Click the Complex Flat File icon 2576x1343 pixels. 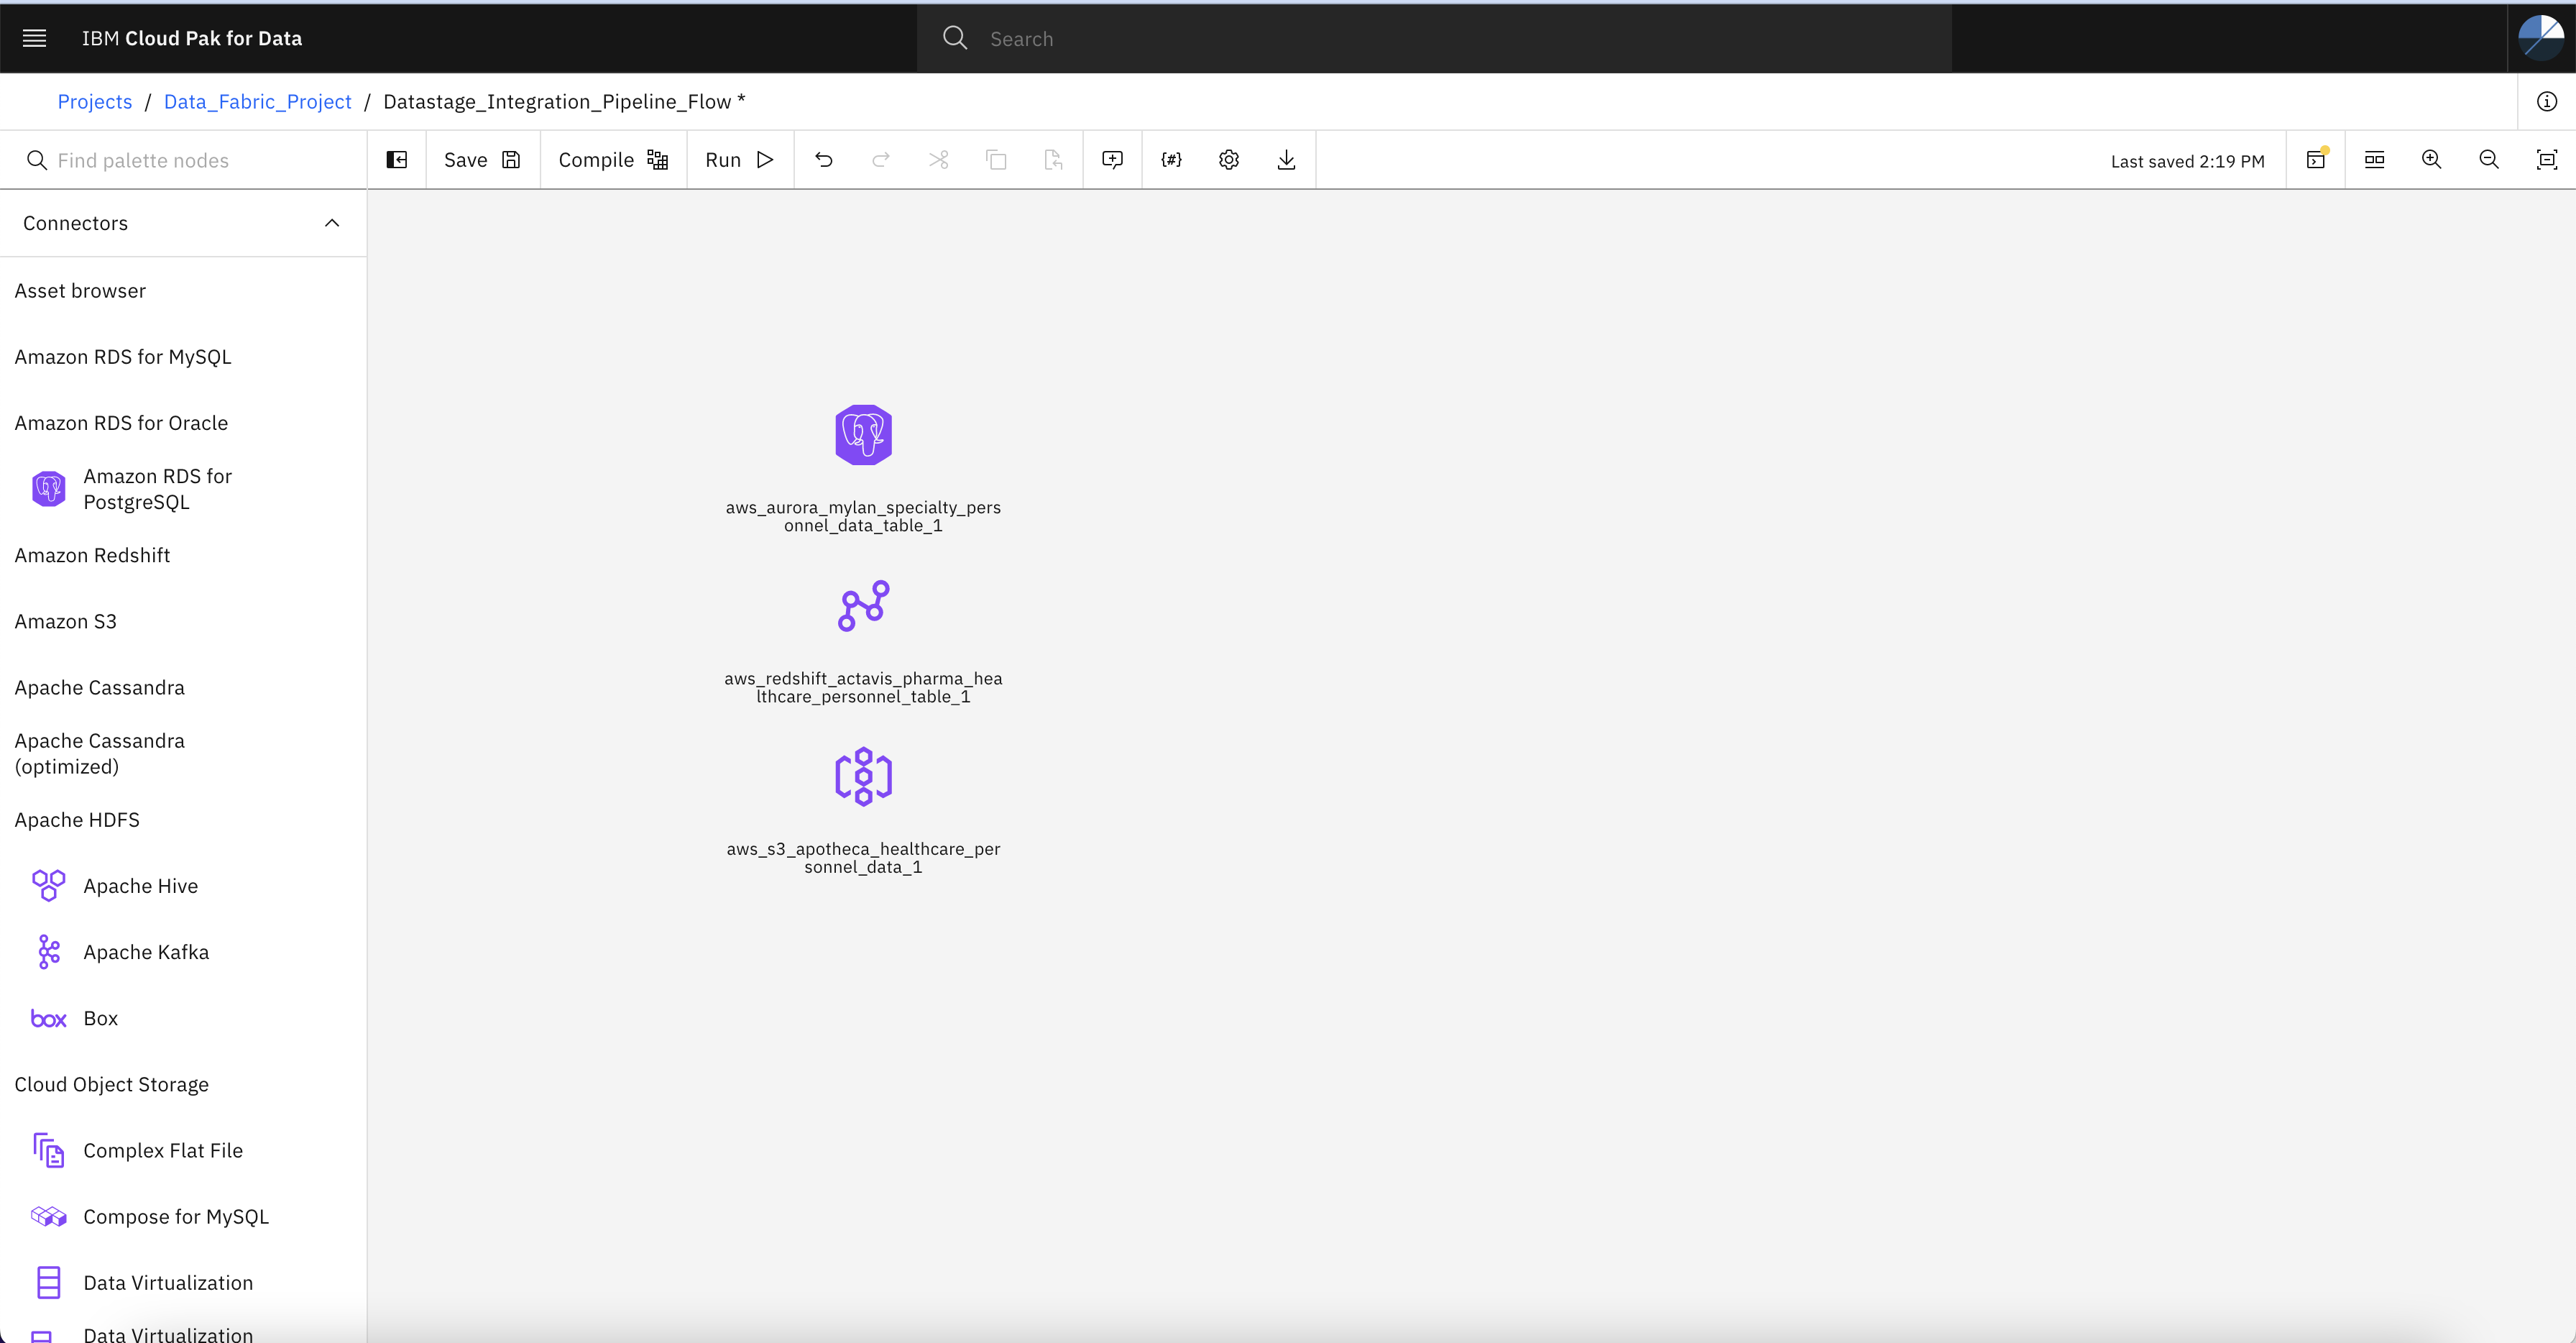[x=49, y=1150]
